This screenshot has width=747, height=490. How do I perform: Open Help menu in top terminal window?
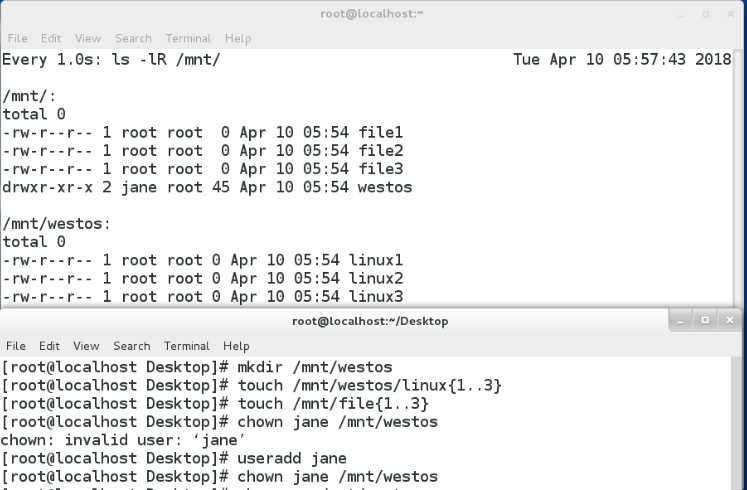(x=238, y=38)
